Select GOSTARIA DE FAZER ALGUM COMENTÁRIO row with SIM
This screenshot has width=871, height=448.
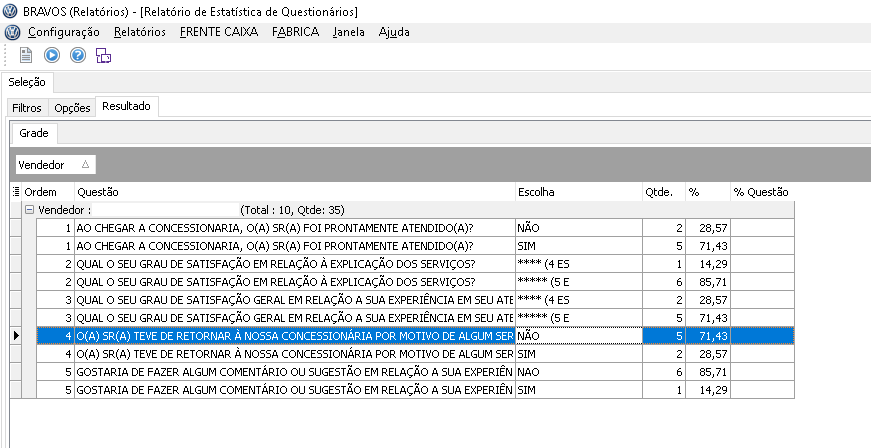[416, 390]
